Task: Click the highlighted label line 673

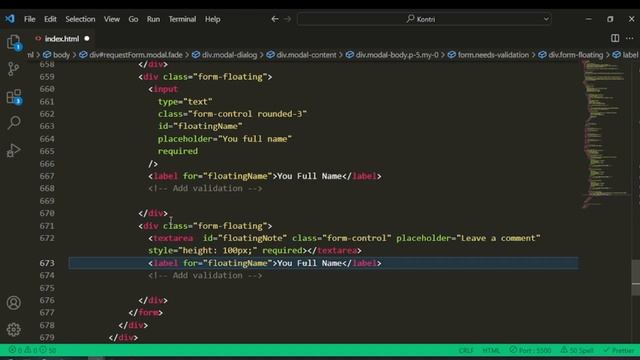Action: click(323, 263)
